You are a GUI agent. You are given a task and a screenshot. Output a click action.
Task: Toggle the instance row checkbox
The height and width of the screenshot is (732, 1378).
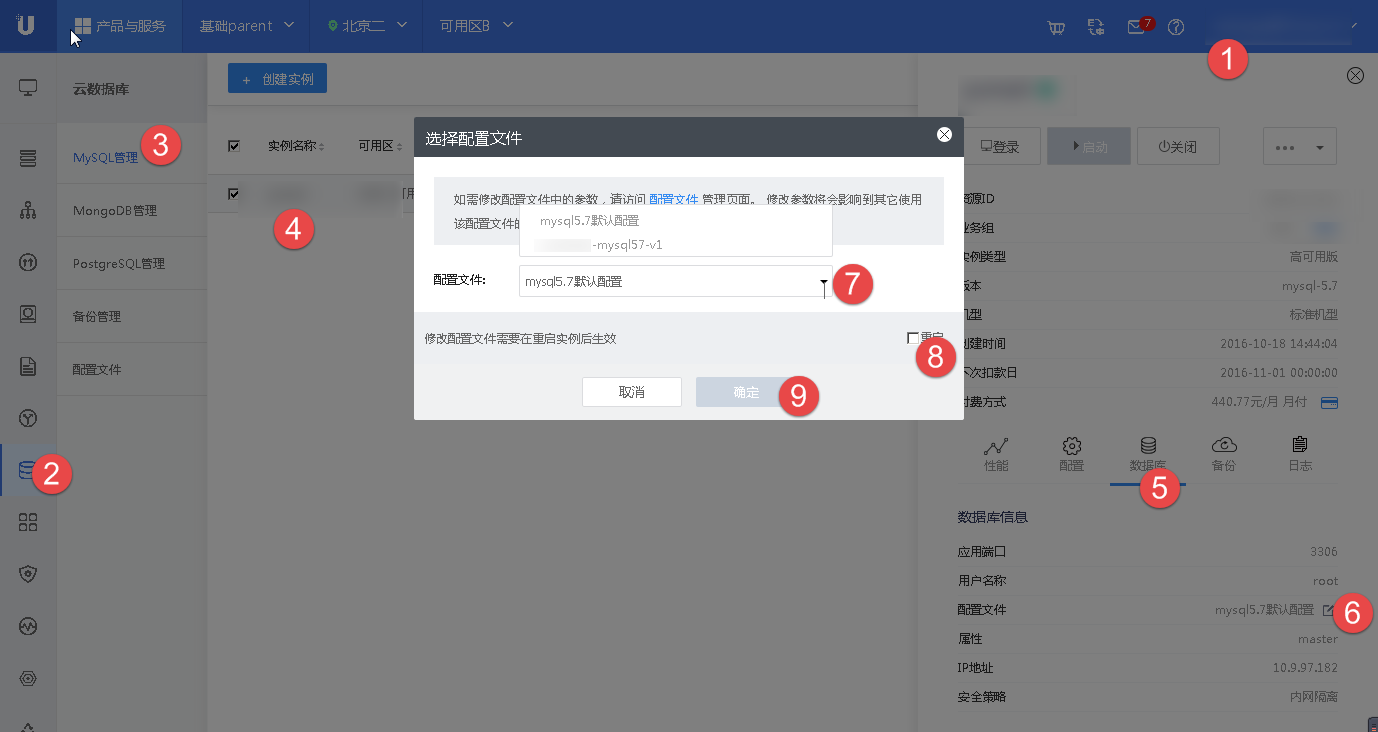234,194
